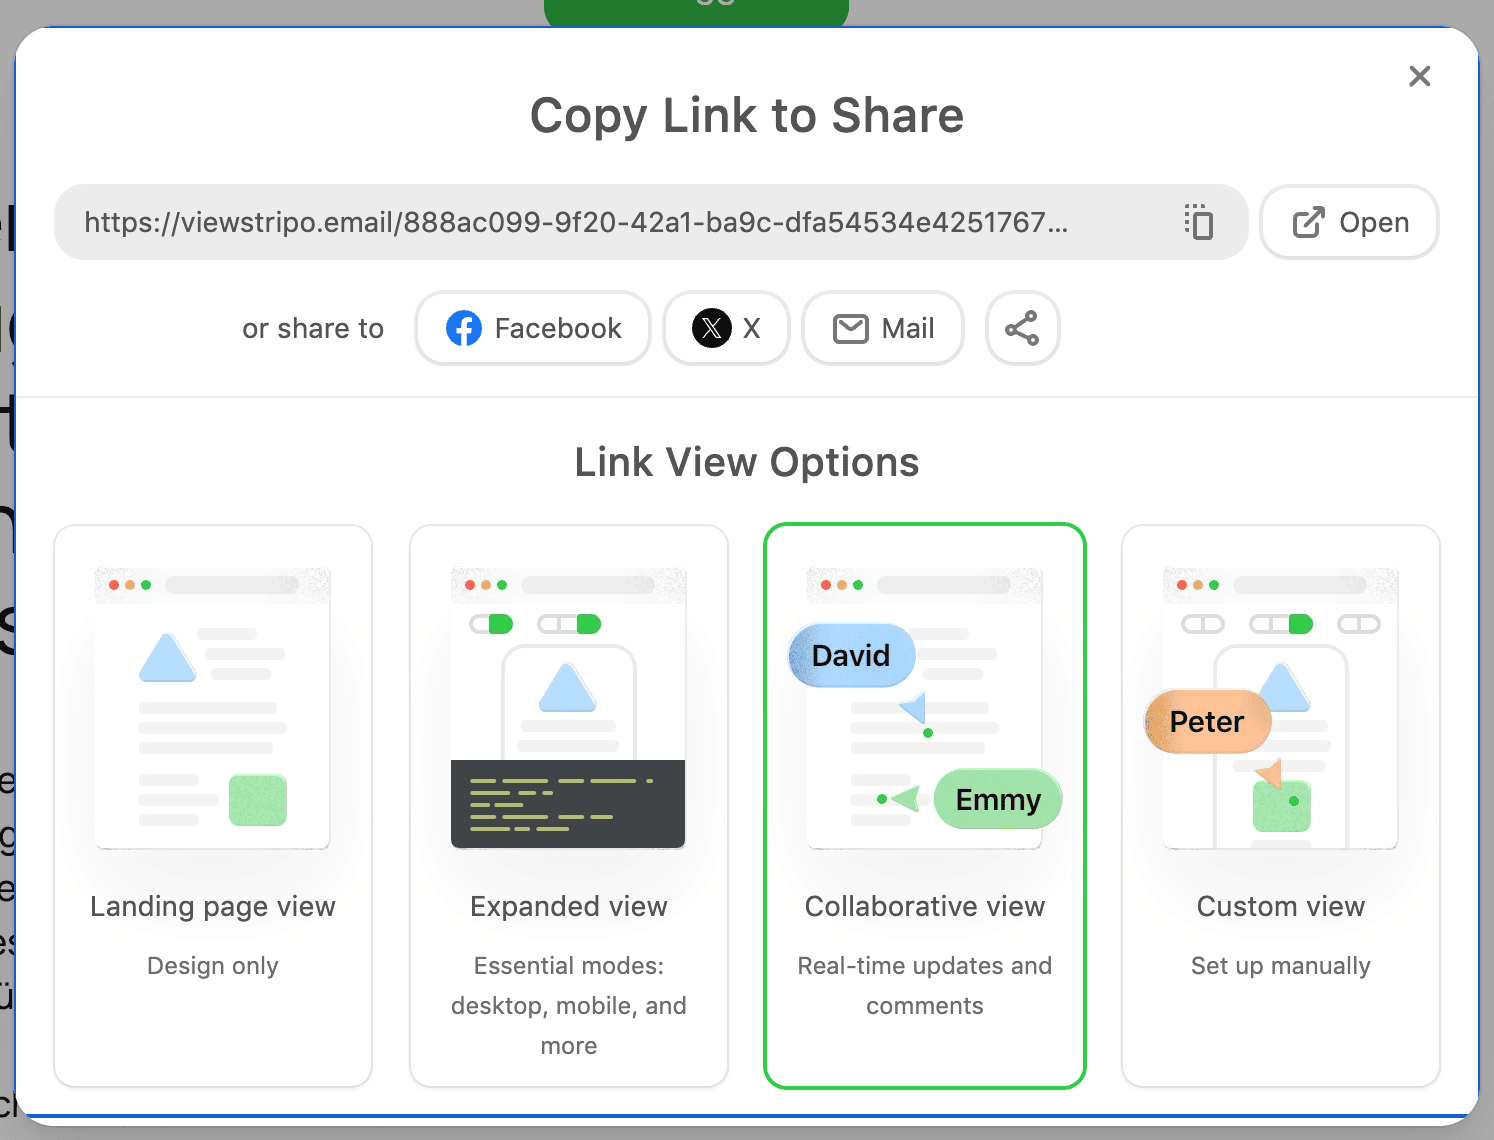Choose the Custom view option

tap(1280, 805)
